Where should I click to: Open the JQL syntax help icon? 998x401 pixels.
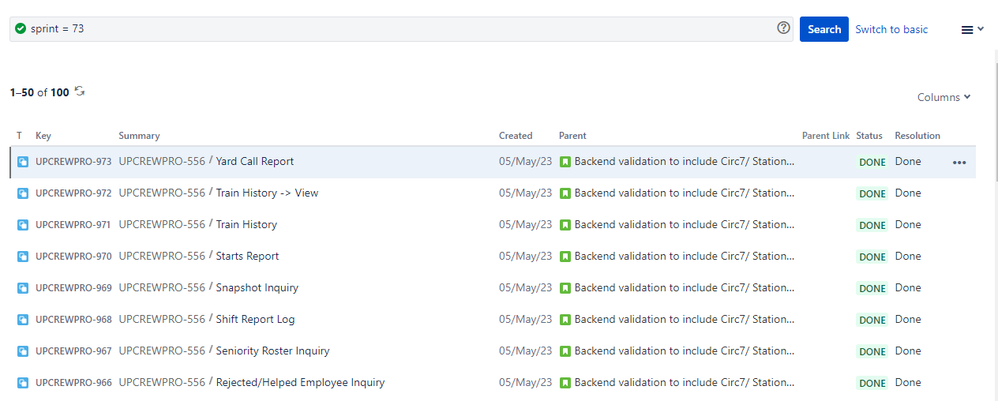point(784,28)
